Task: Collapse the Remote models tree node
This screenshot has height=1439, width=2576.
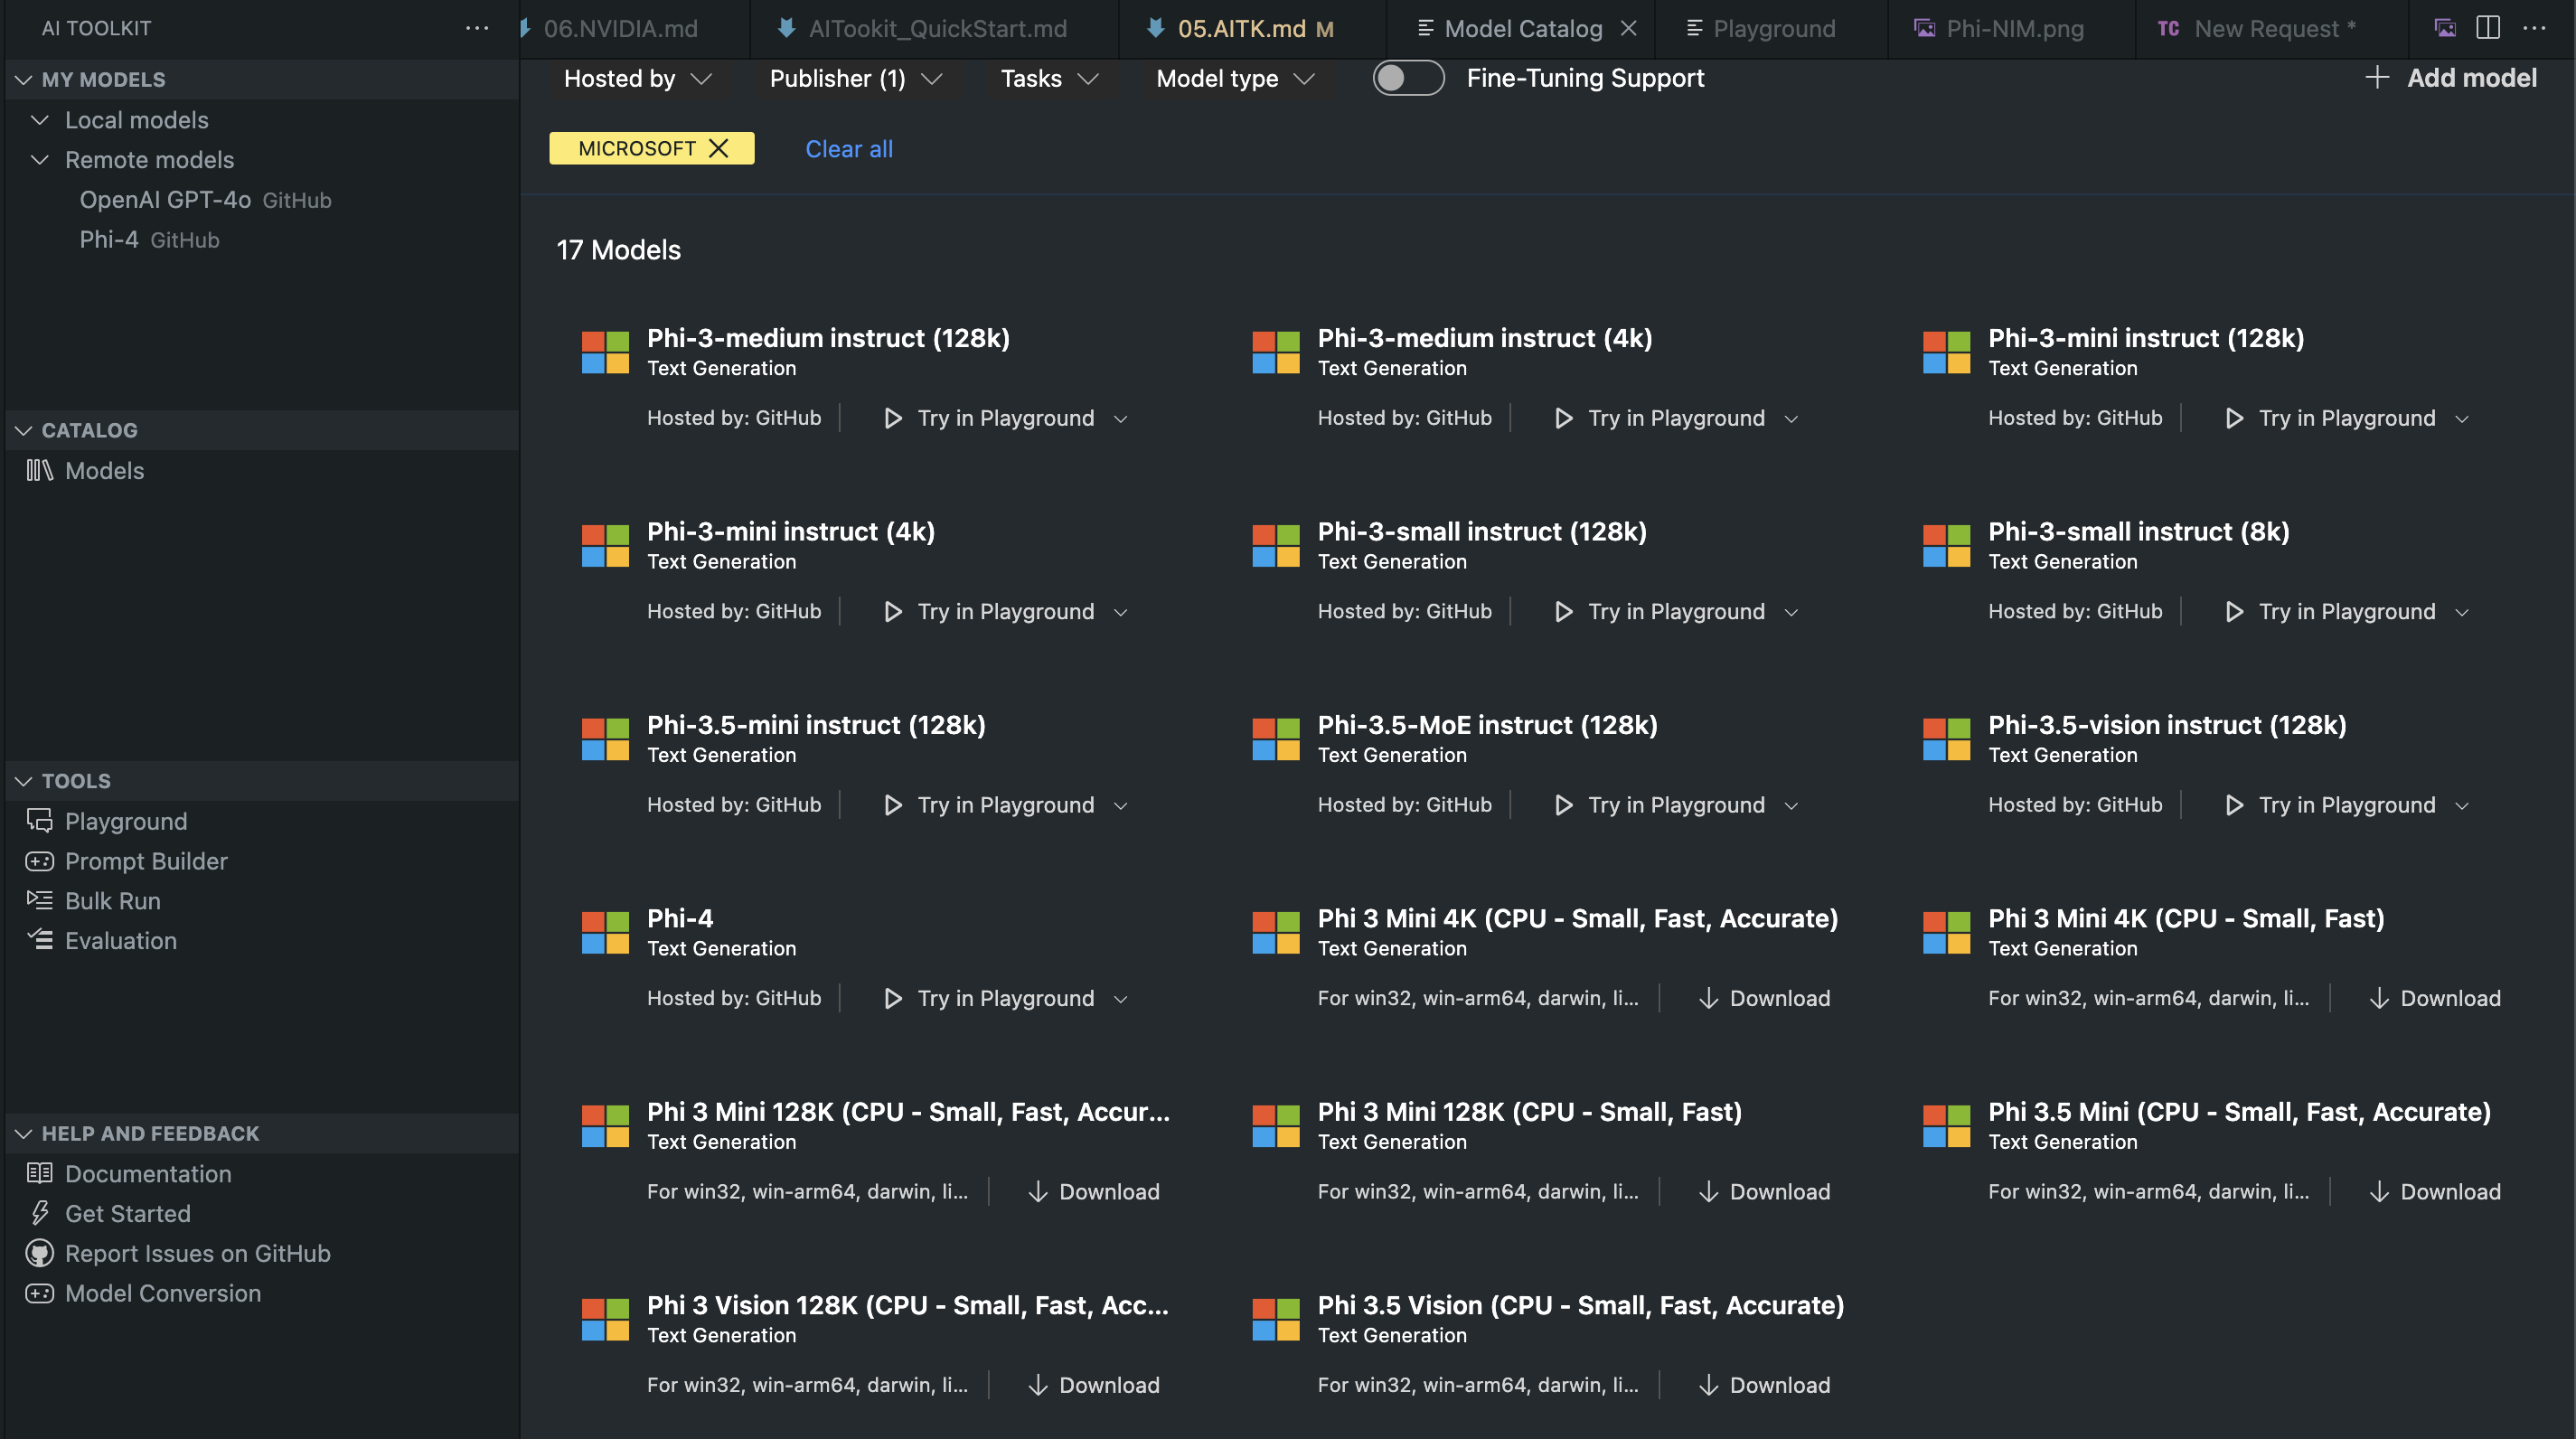Action: coord(40,160)
